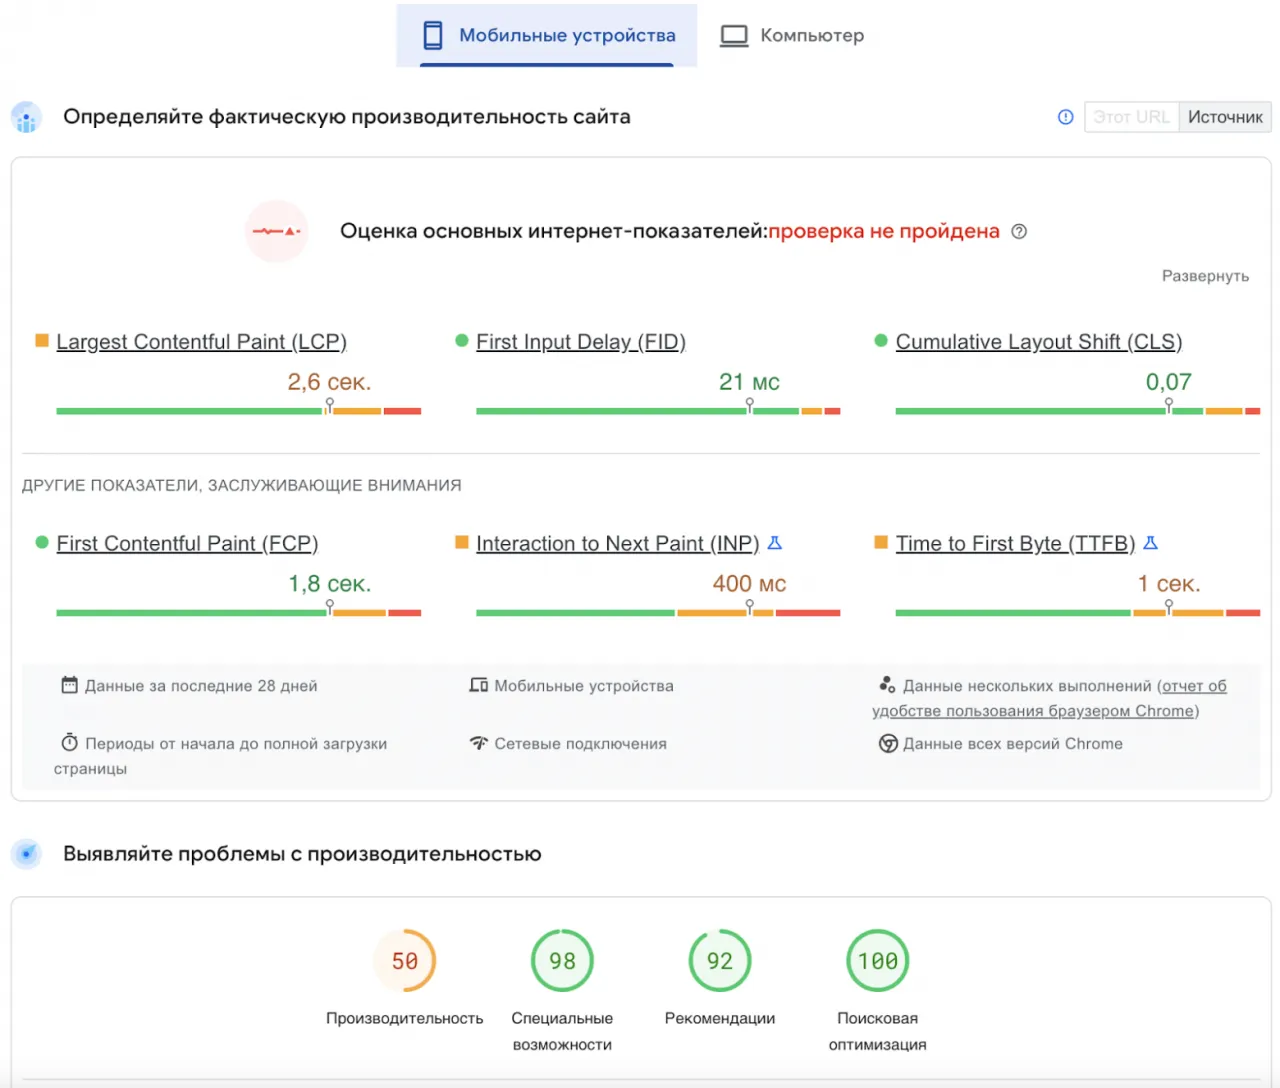This screenshot has height=1088, width=1280.
Task: Click the INP distribution bar
Action: coord(658,613)
